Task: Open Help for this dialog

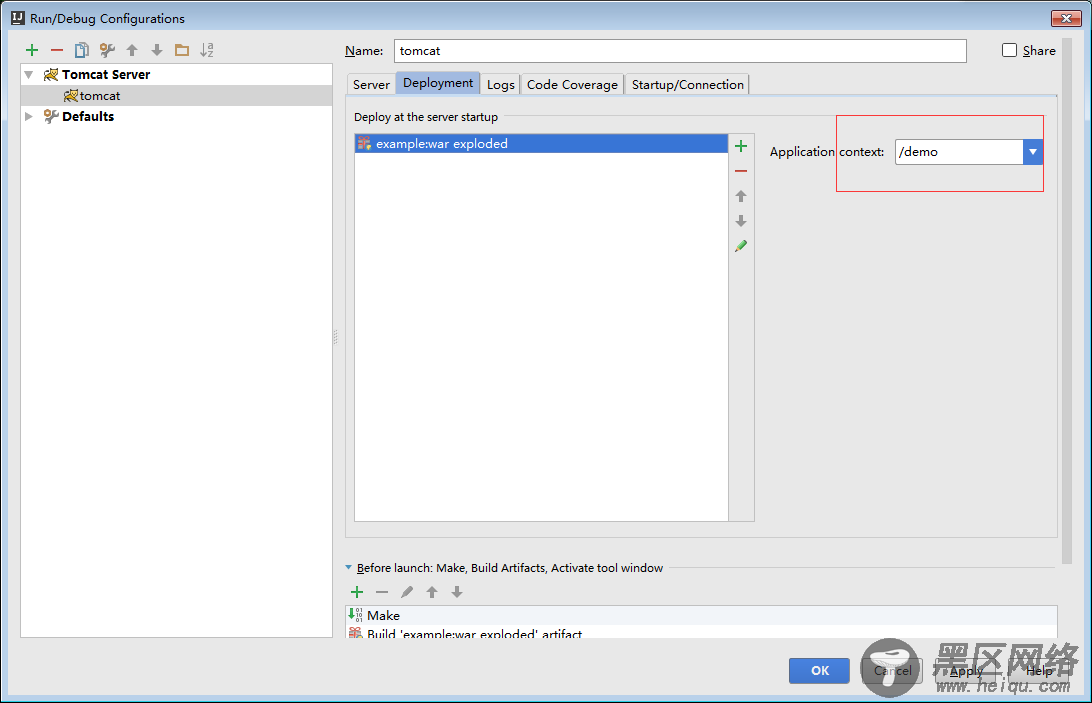Action: tap(1038, 670)
